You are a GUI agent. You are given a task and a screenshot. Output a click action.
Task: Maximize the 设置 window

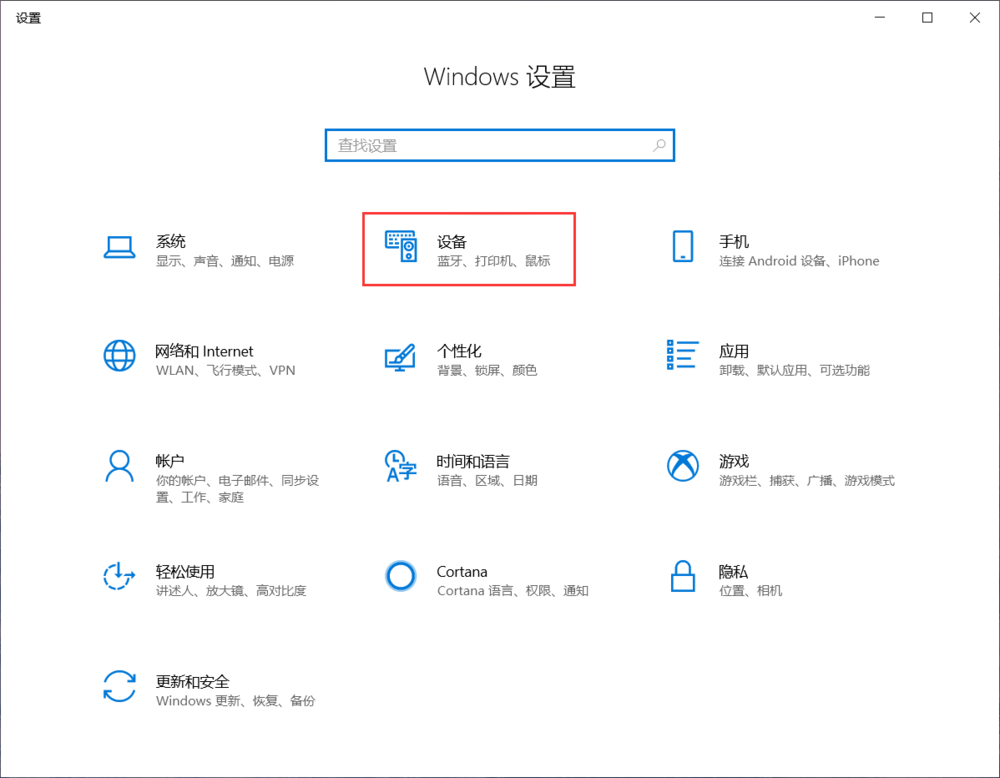pyautogui.click(x=927, y=17)
